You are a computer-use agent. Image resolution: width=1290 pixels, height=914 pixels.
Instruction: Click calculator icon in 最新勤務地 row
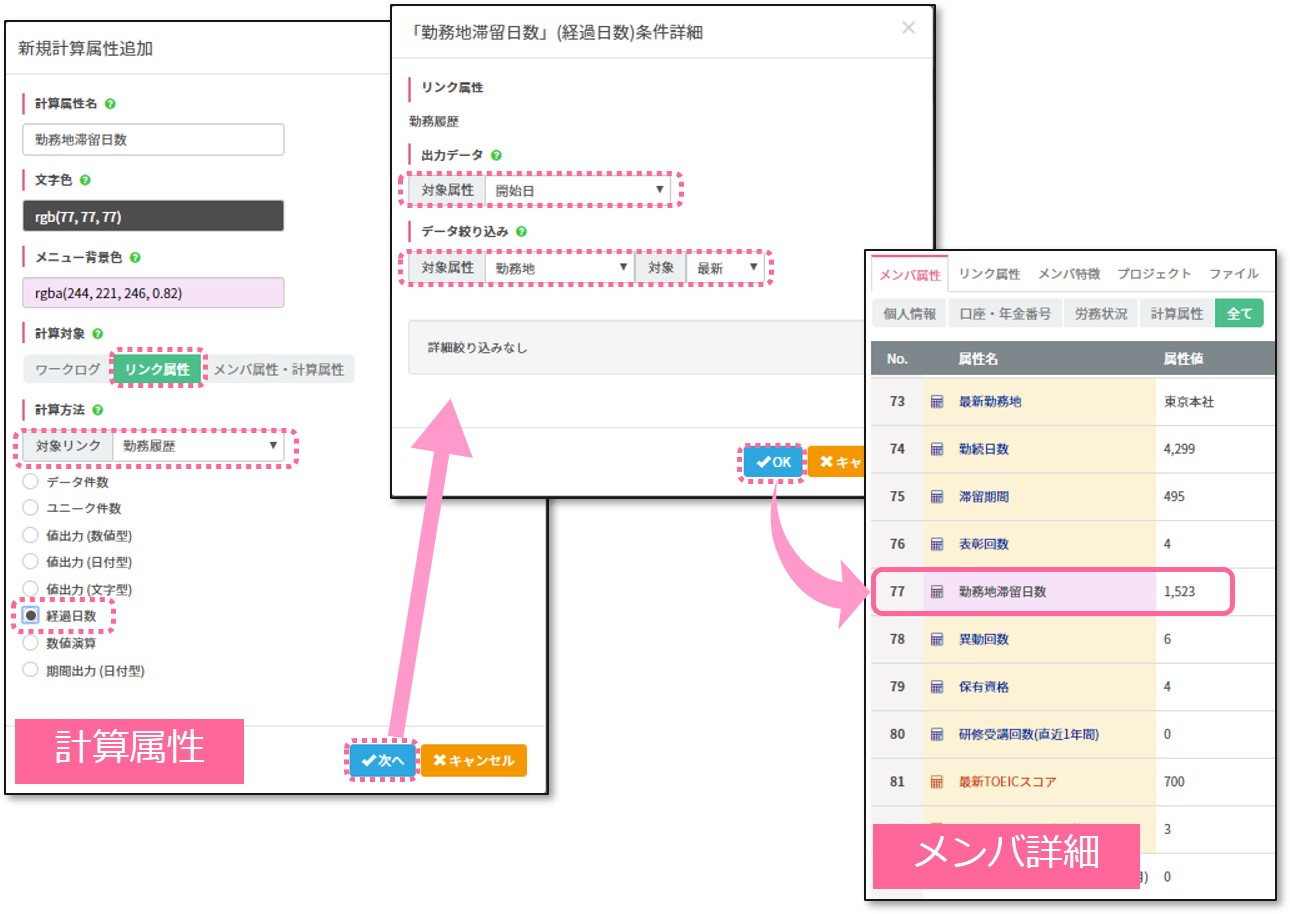click(x=937, y=402)
